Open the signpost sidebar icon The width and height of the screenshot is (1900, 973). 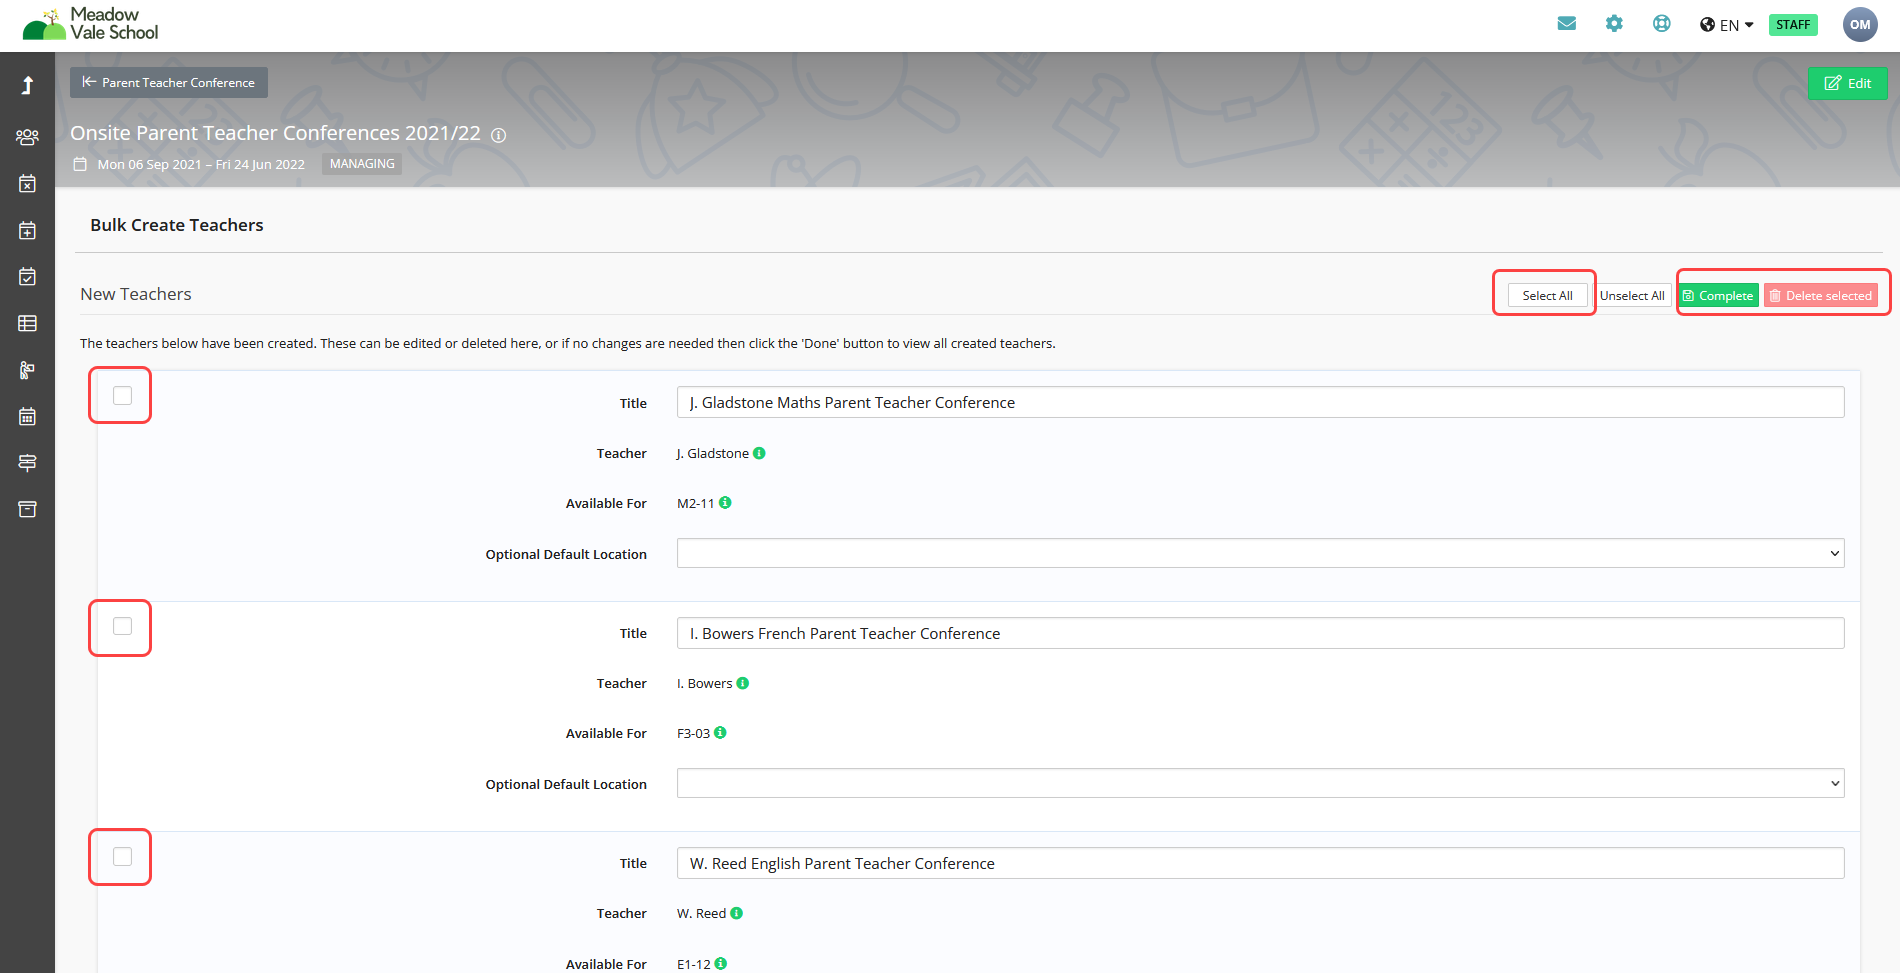27,463
